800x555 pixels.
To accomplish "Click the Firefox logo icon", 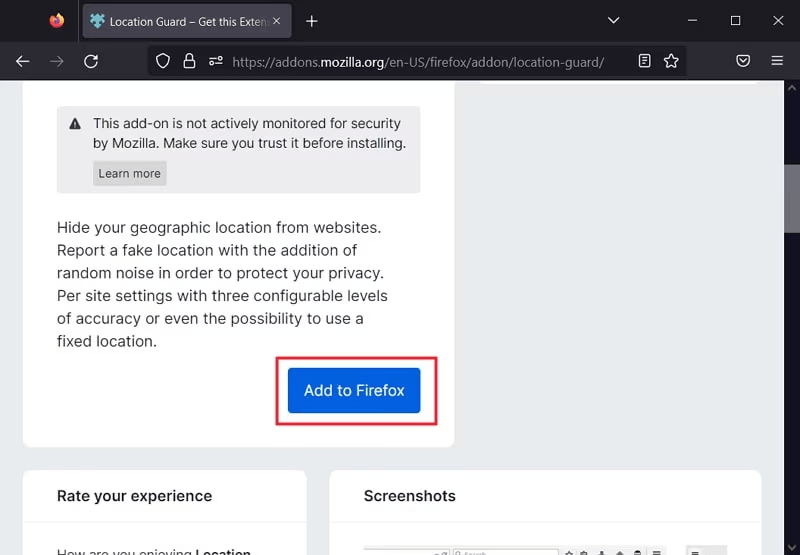I will tap(56, 20).
